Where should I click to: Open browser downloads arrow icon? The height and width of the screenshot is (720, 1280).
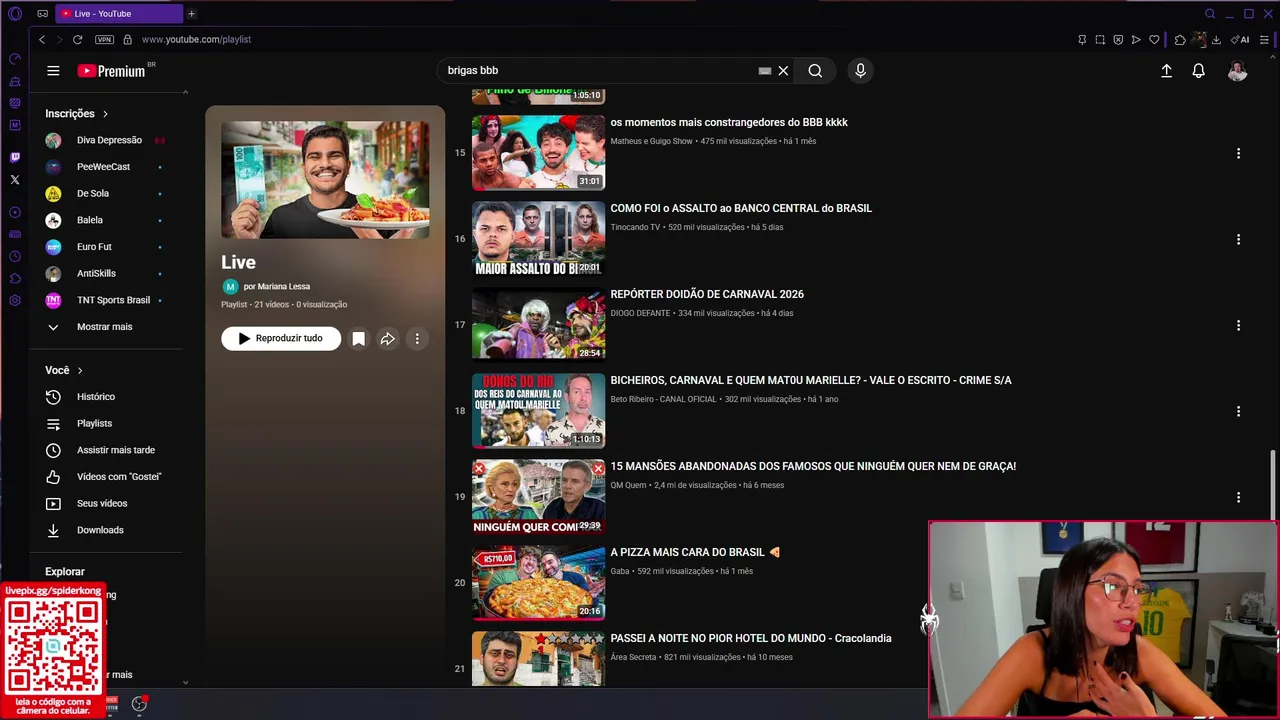pos(1216,40)
